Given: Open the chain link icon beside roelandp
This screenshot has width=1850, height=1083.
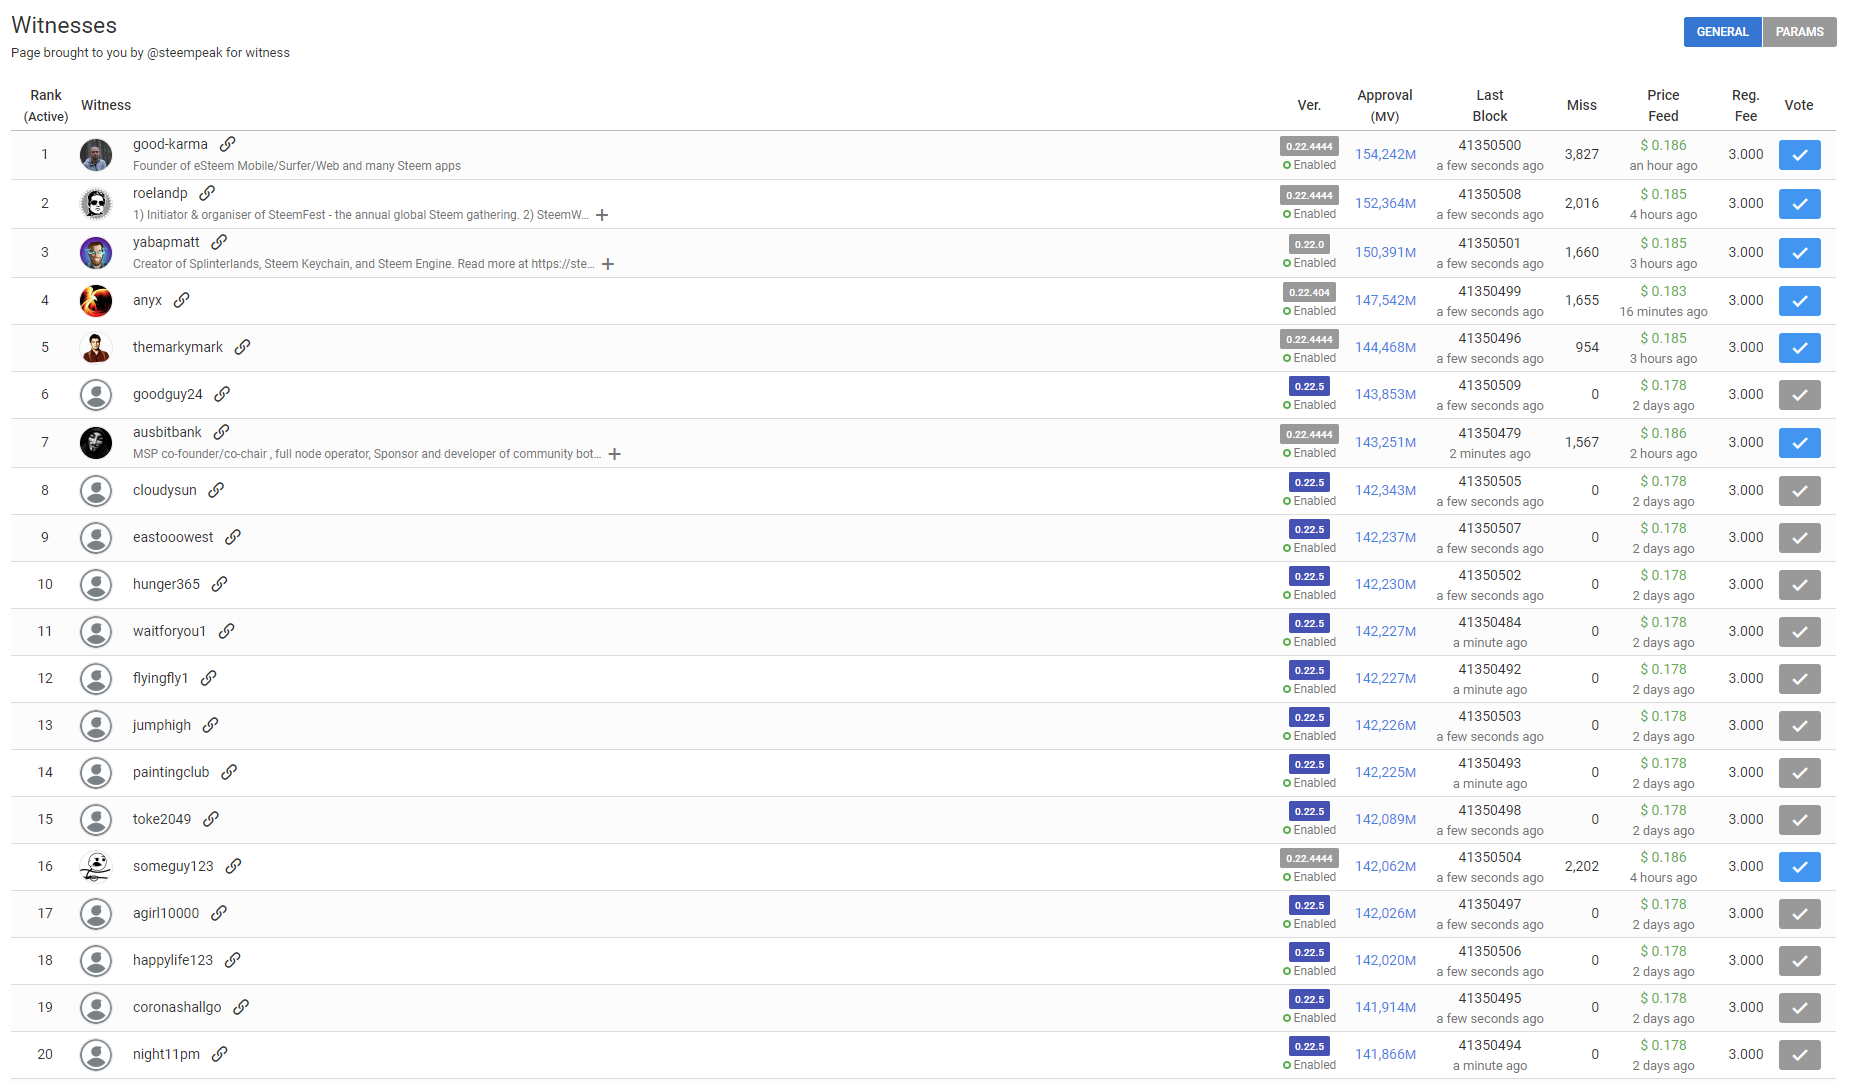Looking at the screenshot, I should 207,193.
